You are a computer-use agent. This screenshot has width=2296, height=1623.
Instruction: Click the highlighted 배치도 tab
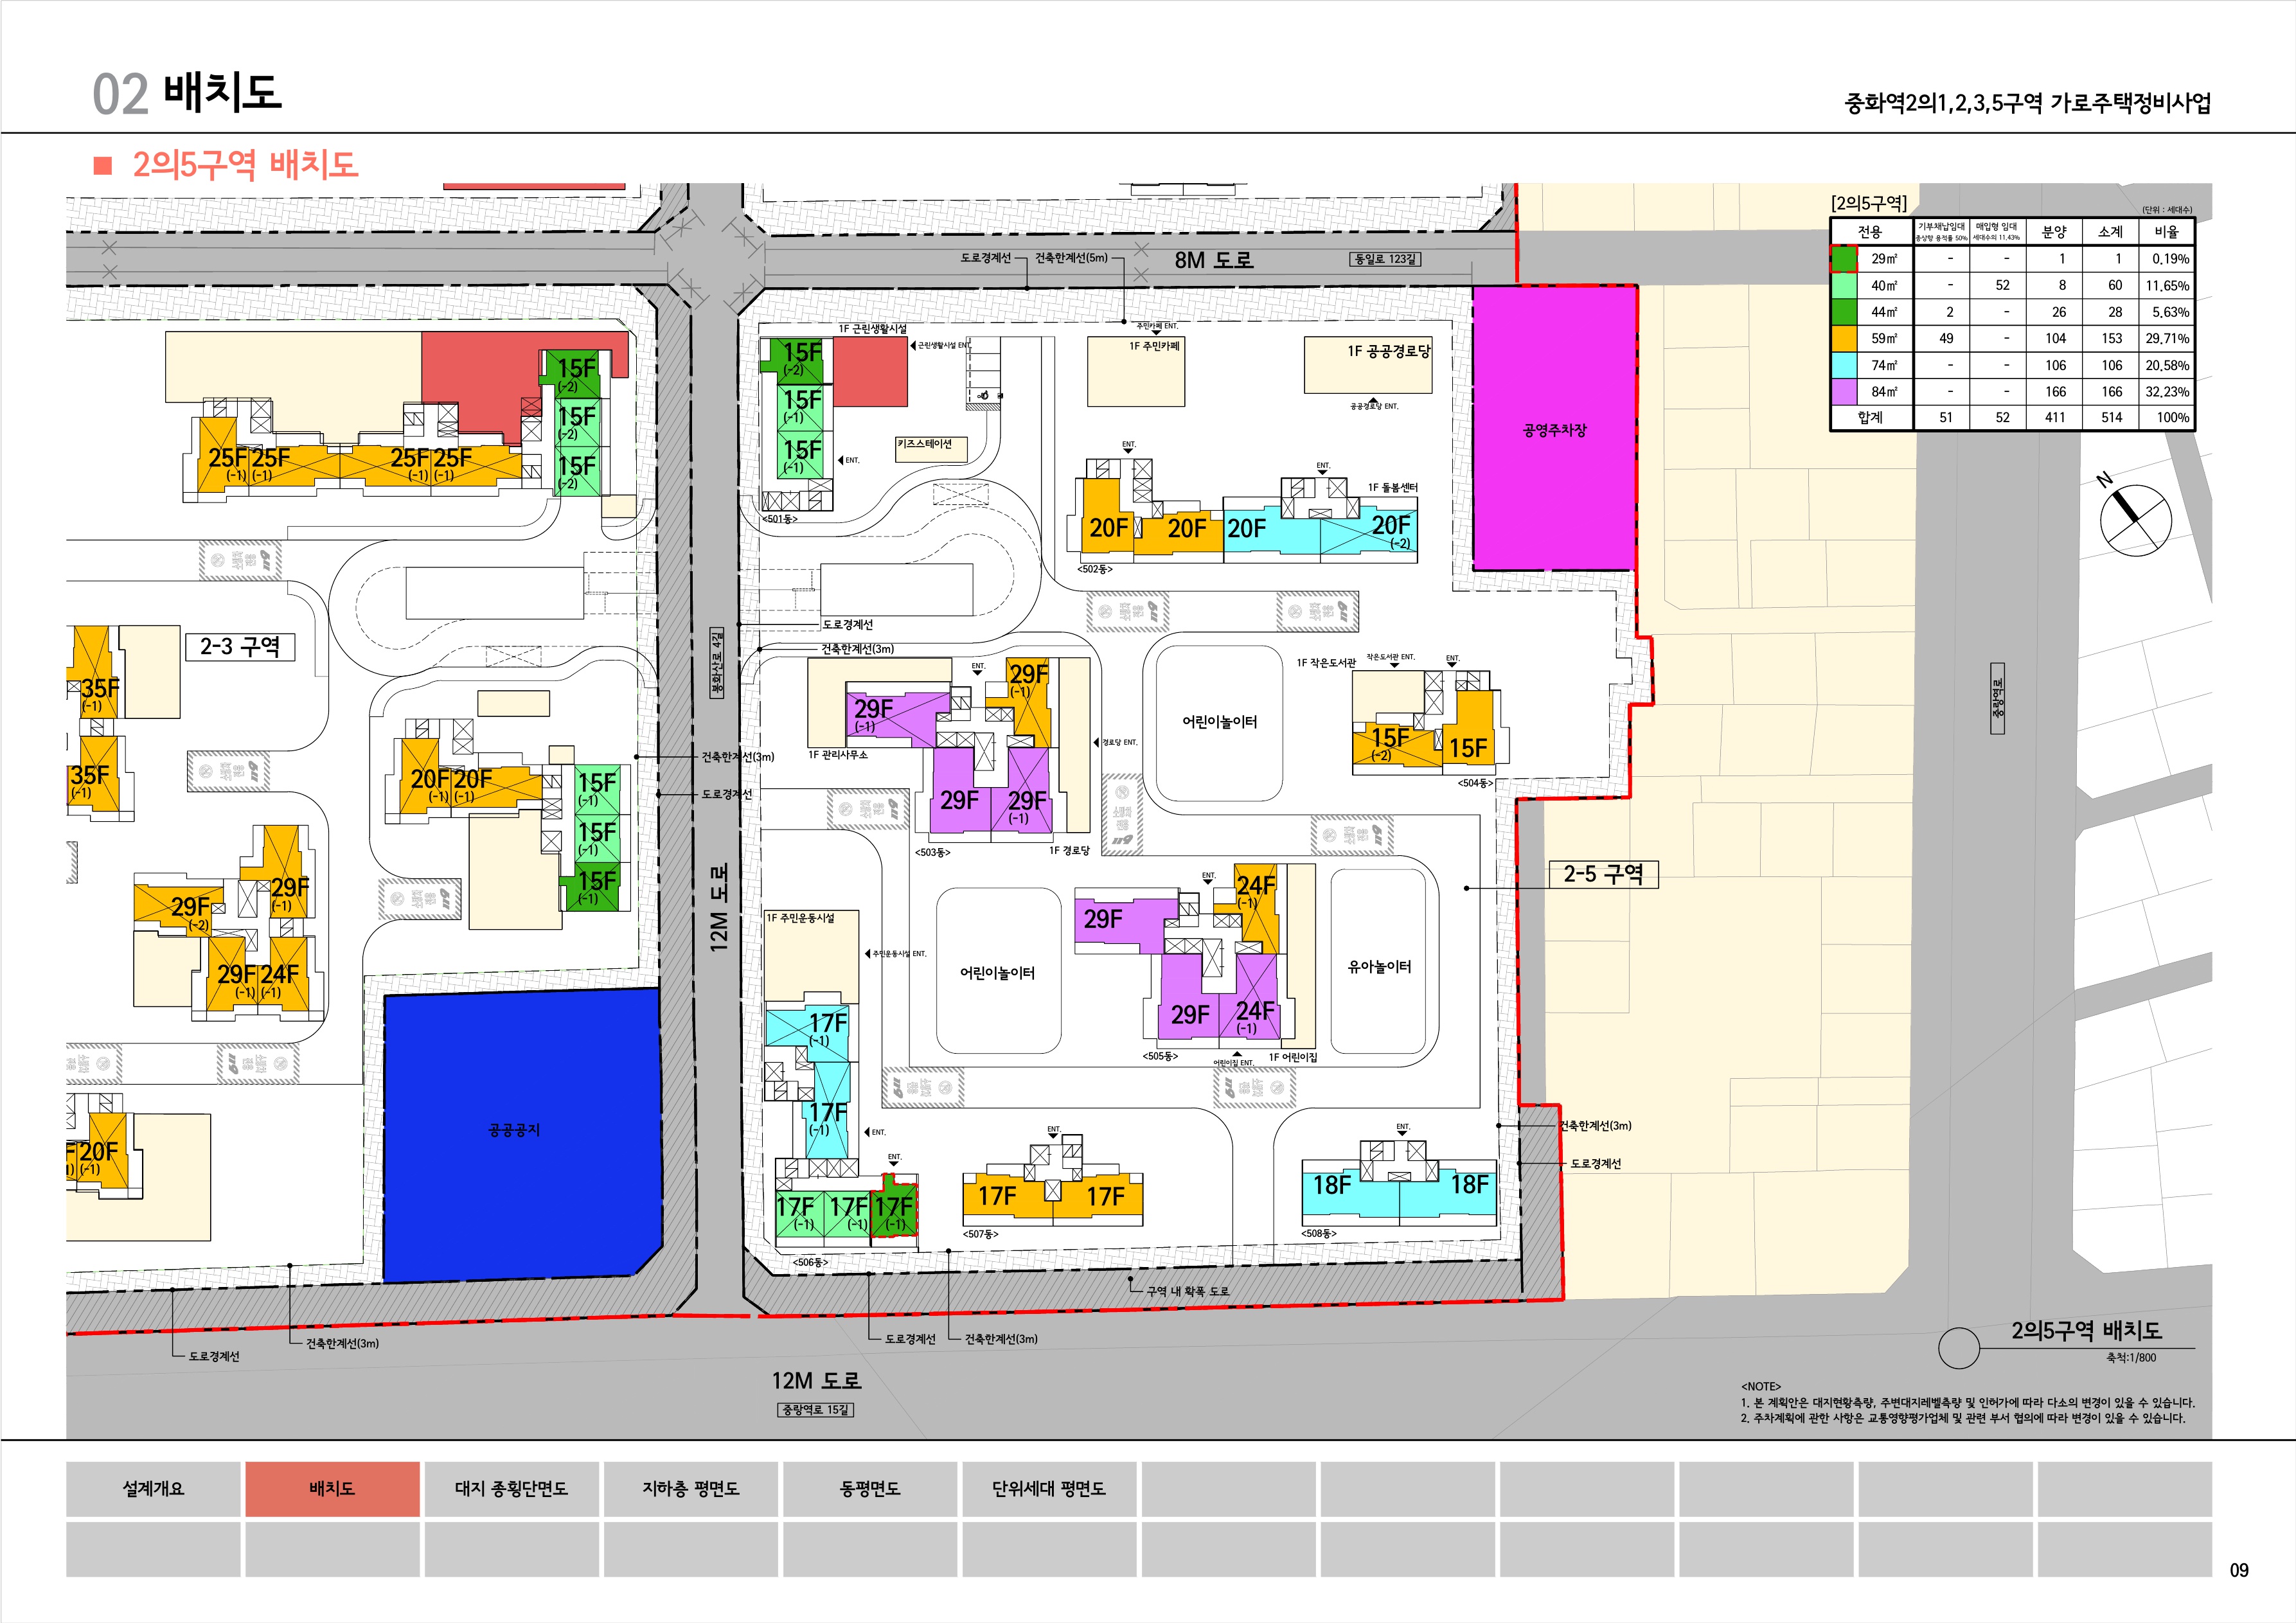332,1488
